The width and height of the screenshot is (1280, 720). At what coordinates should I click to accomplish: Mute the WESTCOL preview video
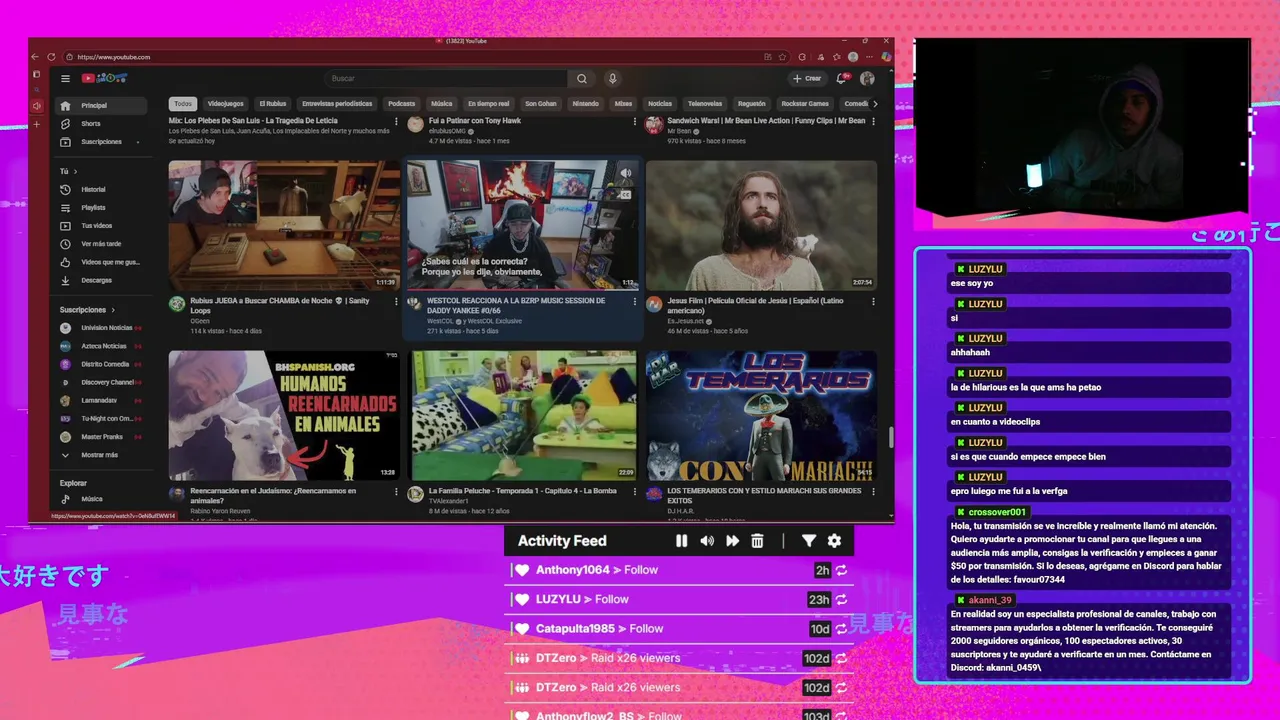tap(626, 173)
